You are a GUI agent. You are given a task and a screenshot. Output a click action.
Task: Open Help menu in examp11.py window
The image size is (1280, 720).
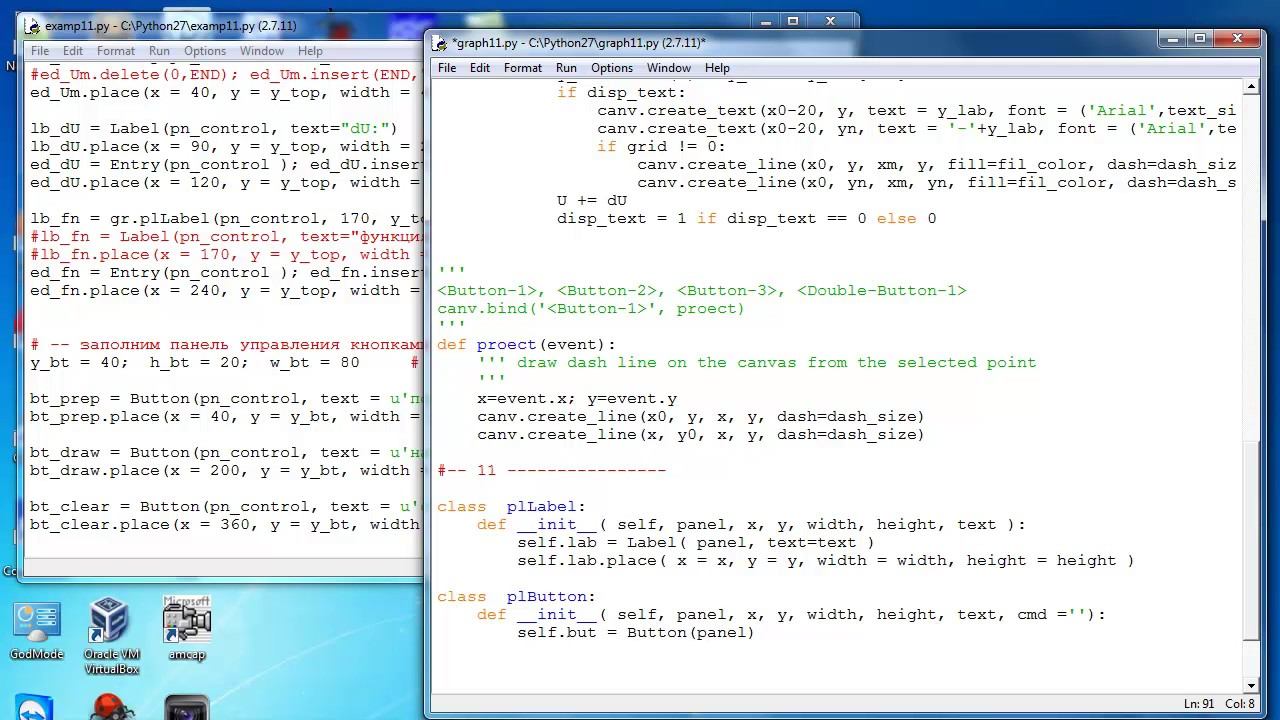310,51
